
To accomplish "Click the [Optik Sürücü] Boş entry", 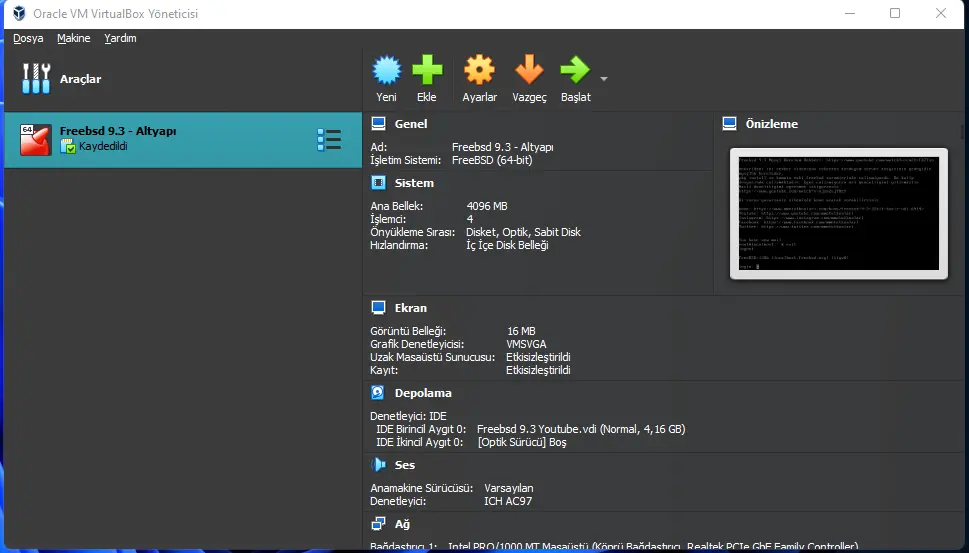I will pos(522,442).
